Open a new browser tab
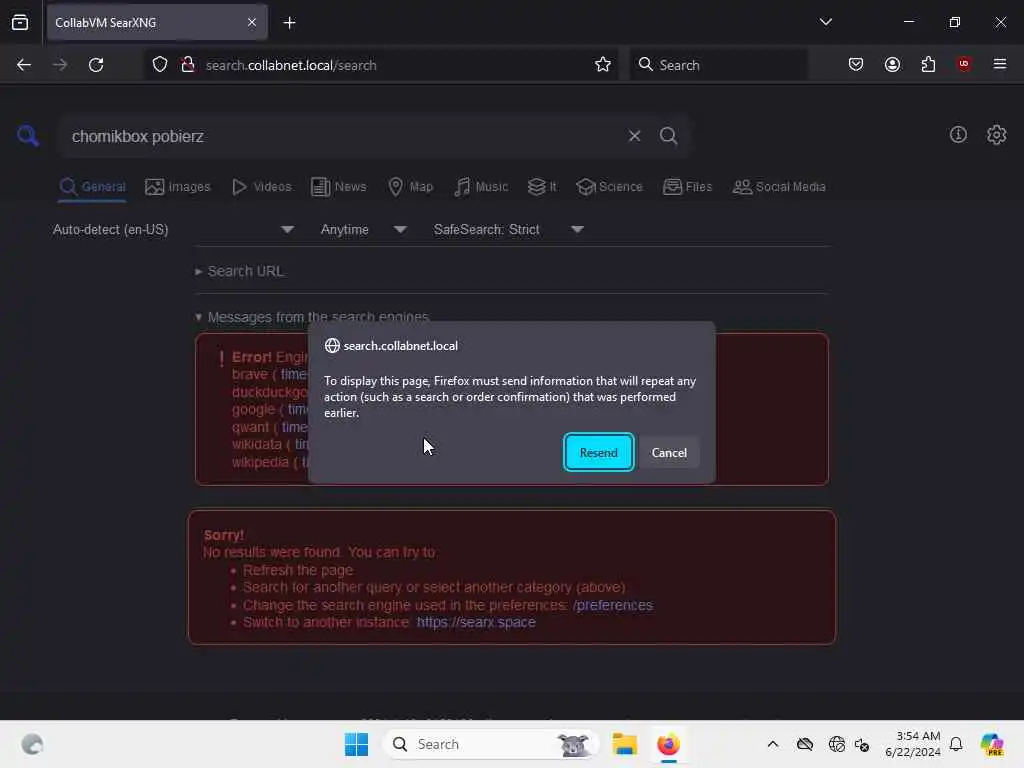The image size is (1024, 768). [x=289, y=23]
